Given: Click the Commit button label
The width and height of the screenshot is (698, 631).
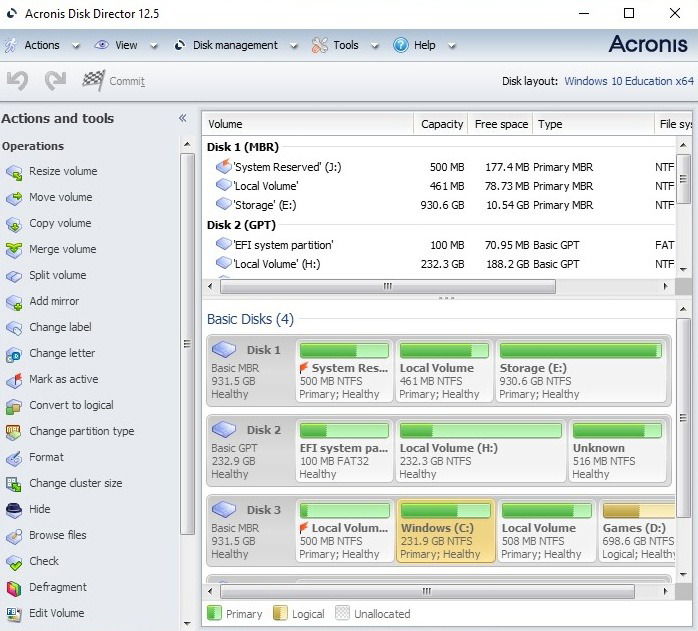Looking at the screenshot, I should tap(127, 81).
